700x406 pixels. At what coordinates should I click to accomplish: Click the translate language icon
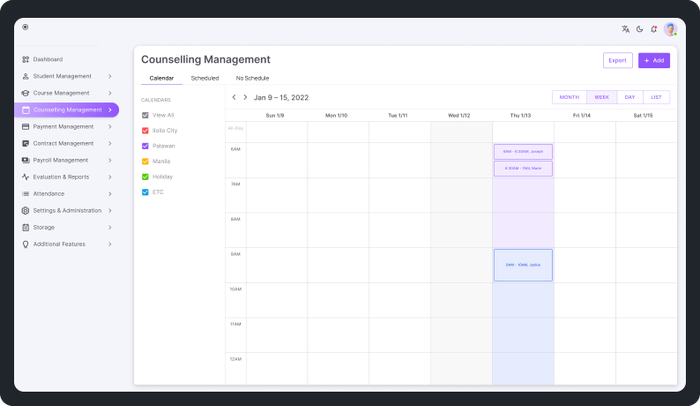click(x=625, y=29)
